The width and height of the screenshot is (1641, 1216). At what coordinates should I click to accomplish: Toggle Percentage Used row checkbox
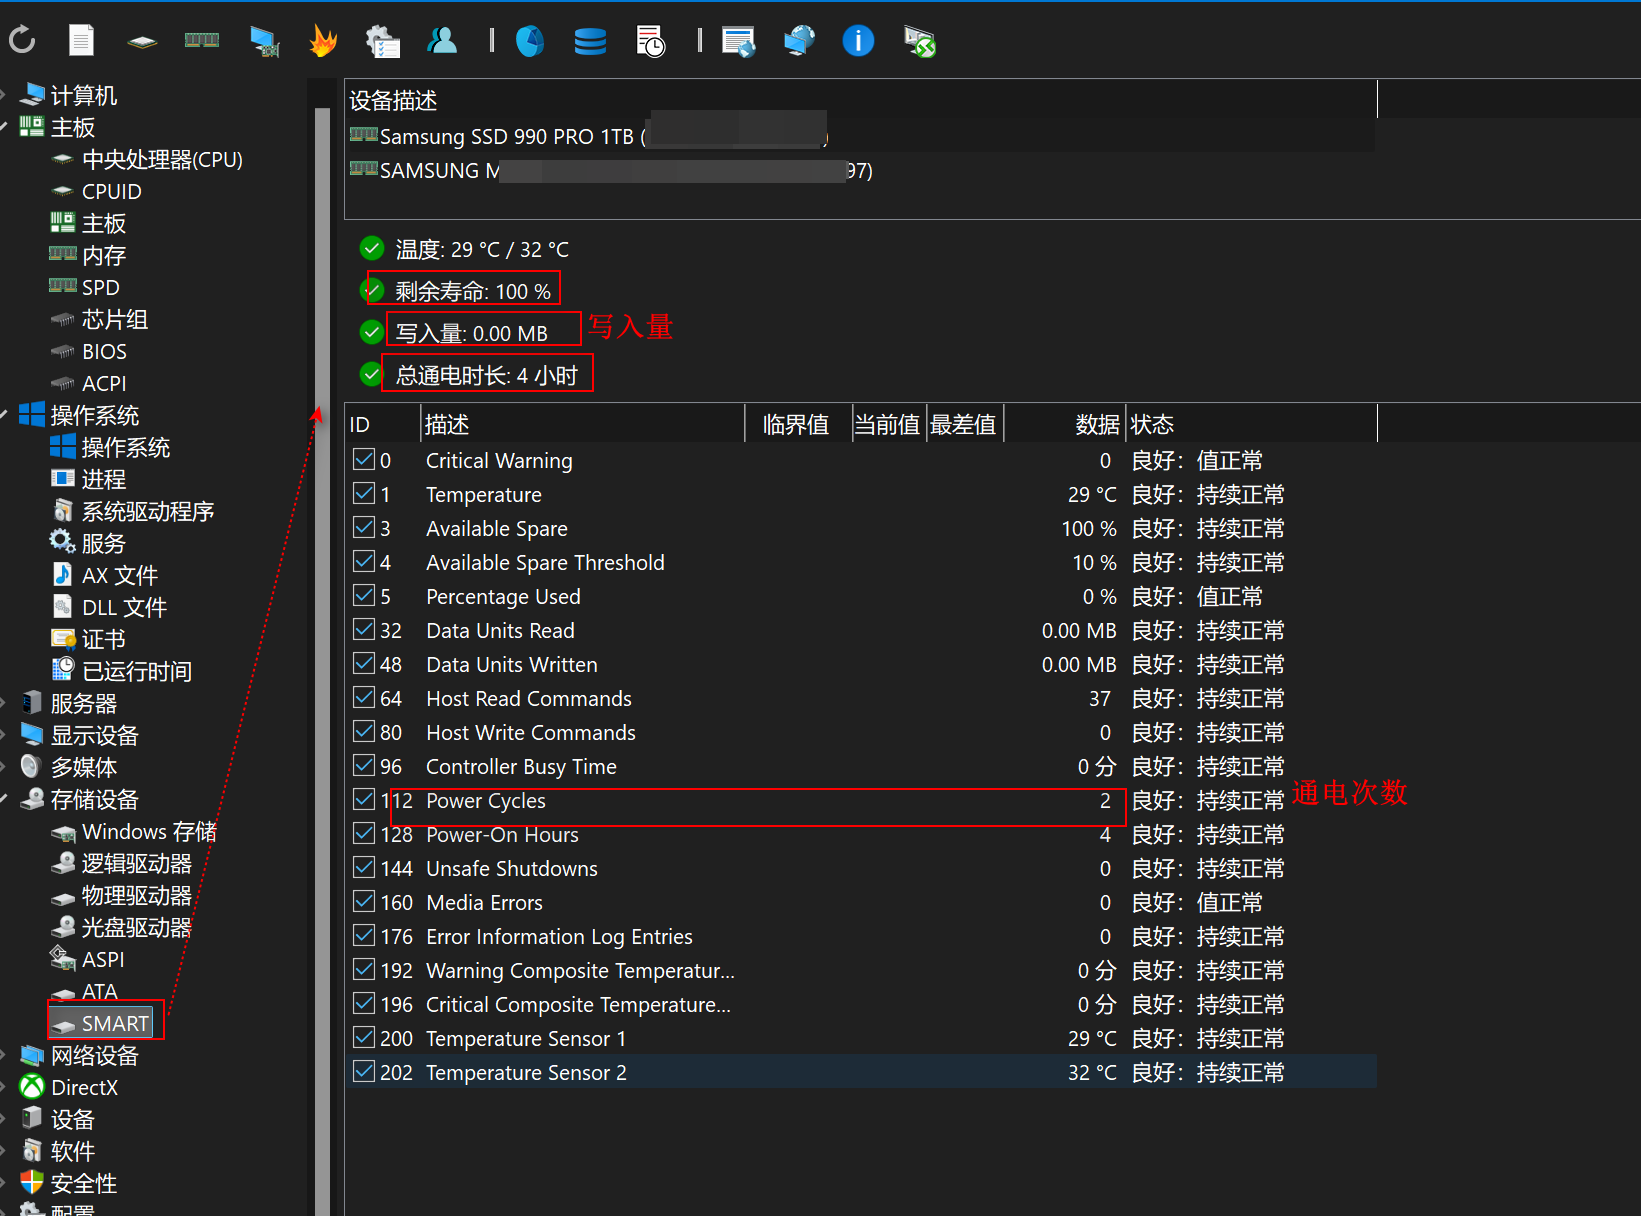pyautogui.click(x=364, y=596)
